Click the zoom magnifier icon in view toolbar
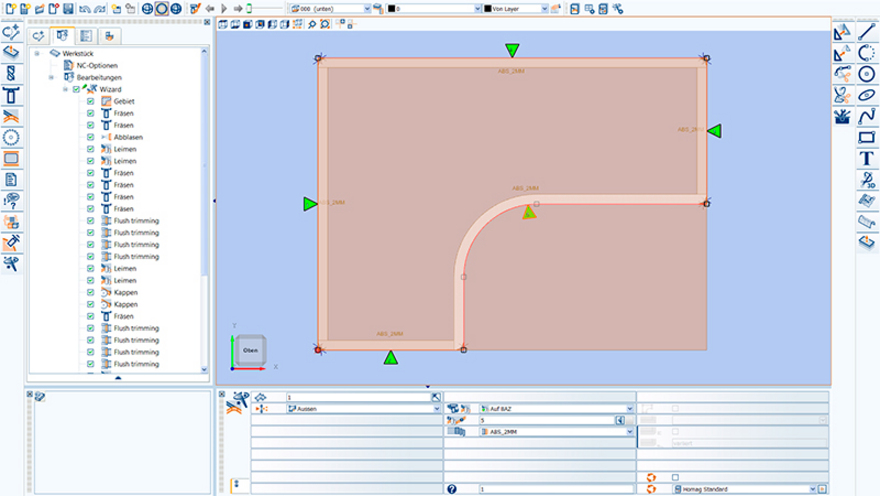The height and width of the screenshot is (496, 880). click(312, 24)
